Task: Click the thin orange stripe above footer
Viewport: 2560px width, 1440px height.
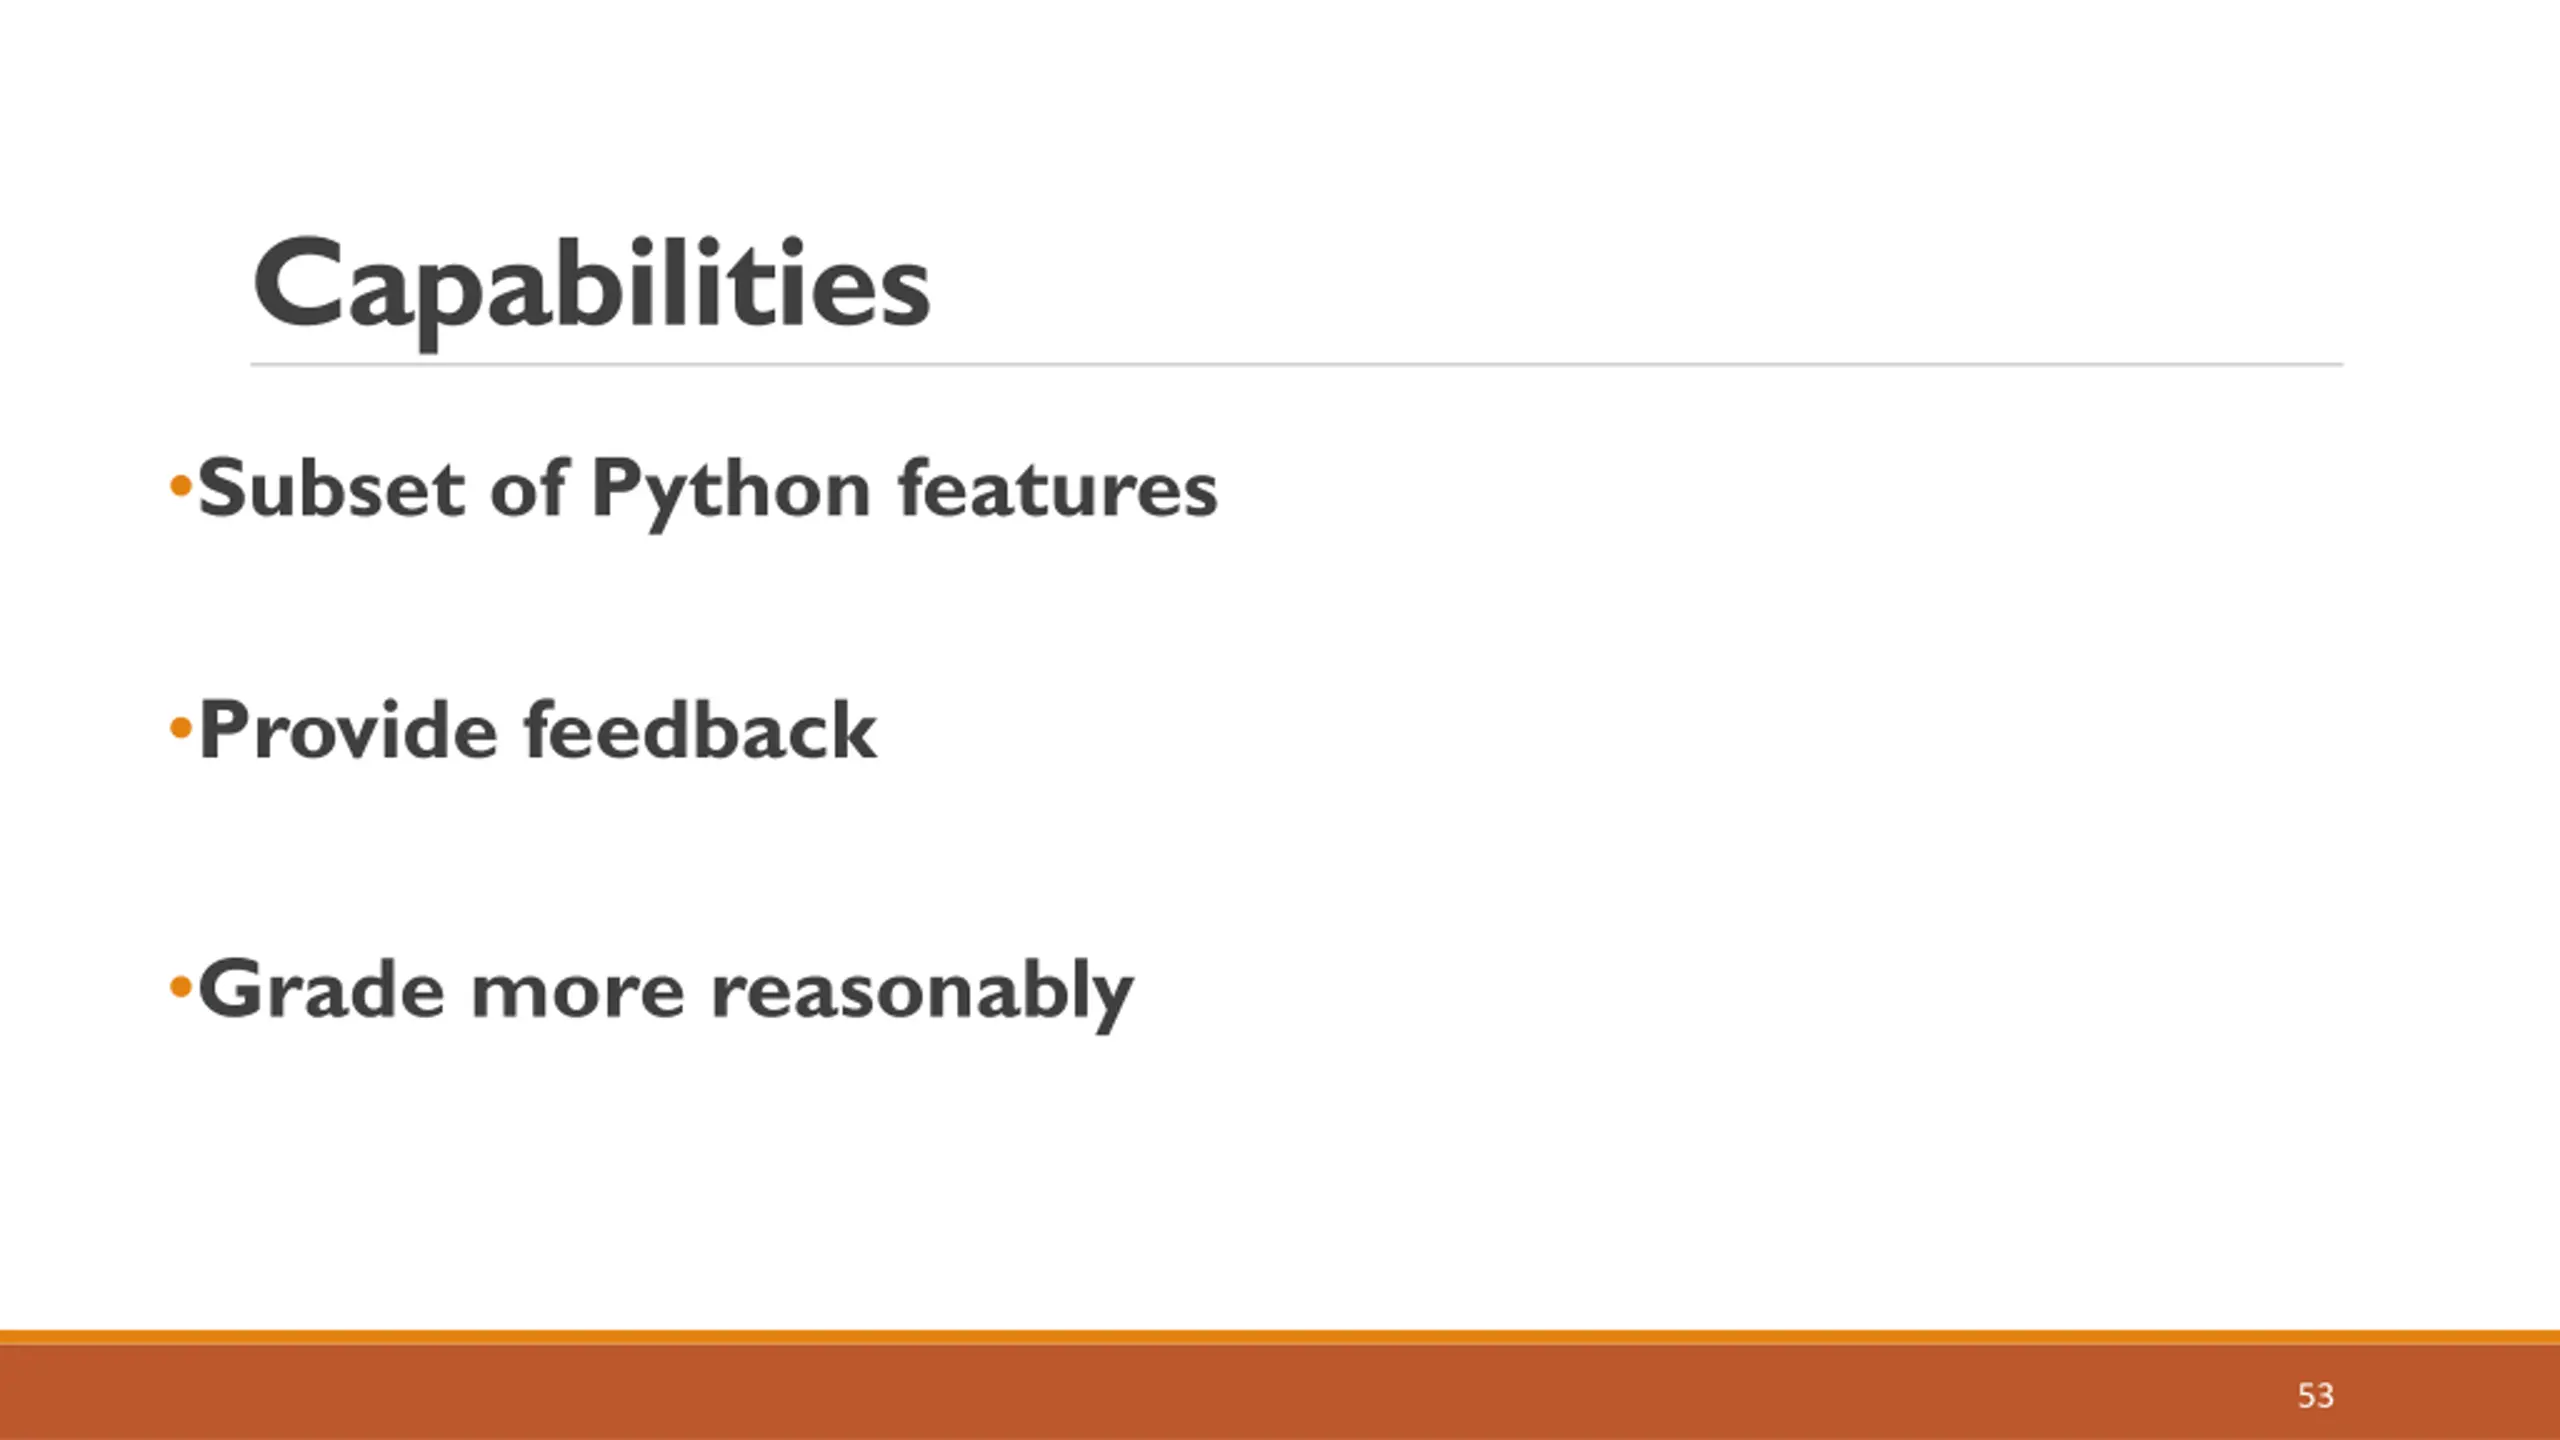Action: pos(1280,1337)
